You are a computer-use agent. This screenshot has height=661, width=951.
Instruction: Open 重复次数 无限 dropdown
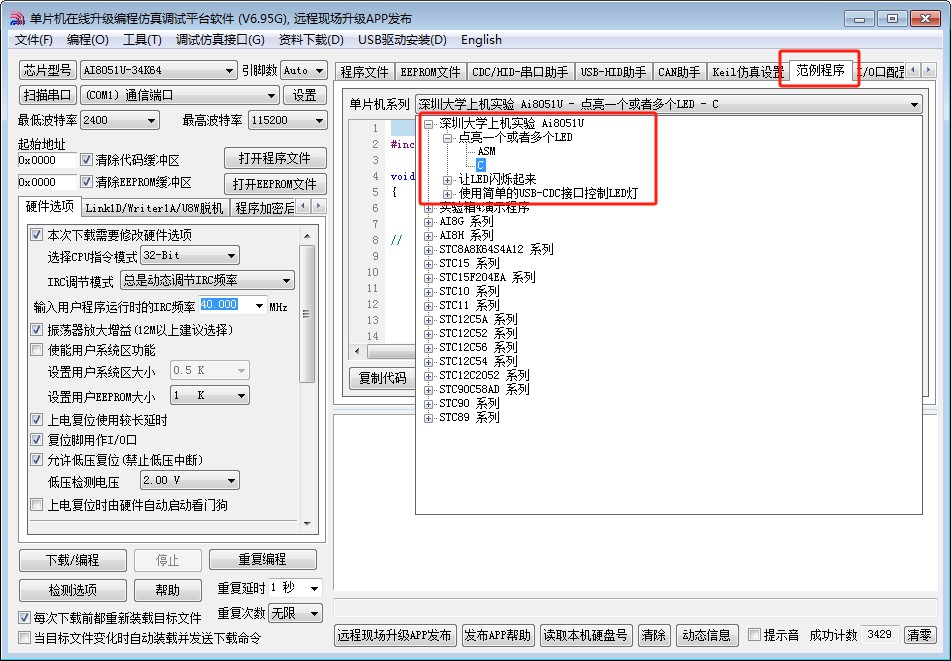295,613
